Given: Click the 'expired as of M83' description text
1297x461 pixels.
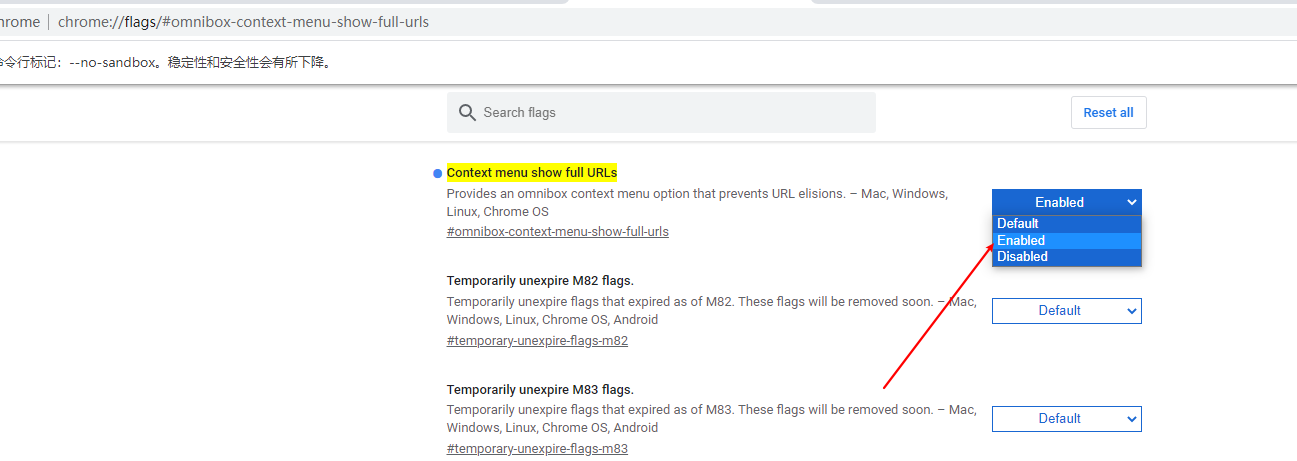Looking at the screenshot, I should (x=712, y=419).
